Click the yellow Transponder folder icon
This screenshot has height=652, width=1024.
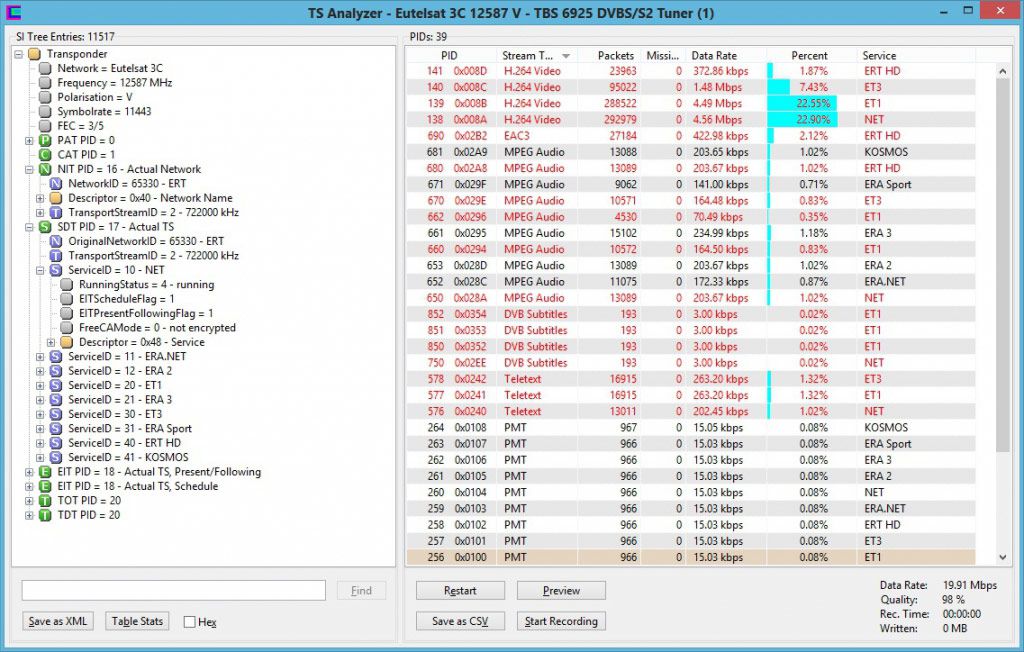[x=34, y=54]
